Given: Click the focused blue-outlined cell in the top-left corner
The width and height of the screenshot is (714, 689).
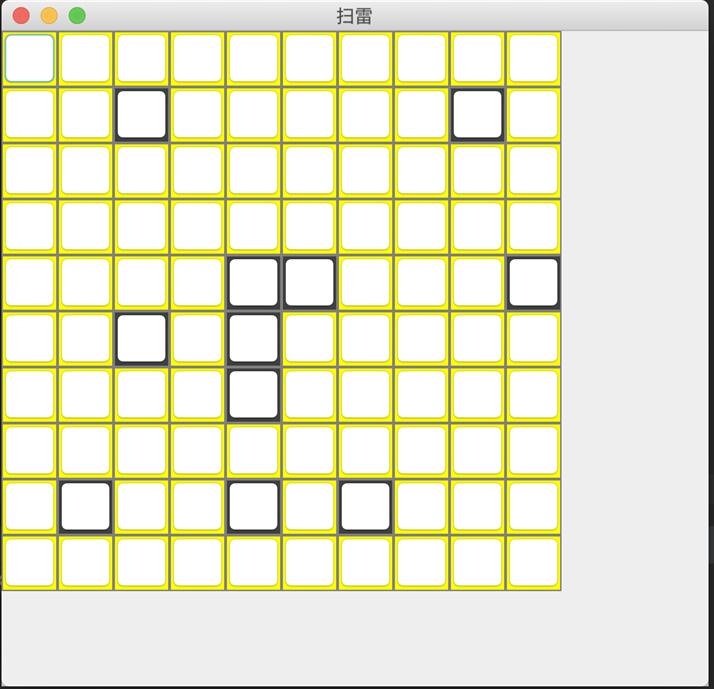Looking at the screenshot, I should point(30,59).
